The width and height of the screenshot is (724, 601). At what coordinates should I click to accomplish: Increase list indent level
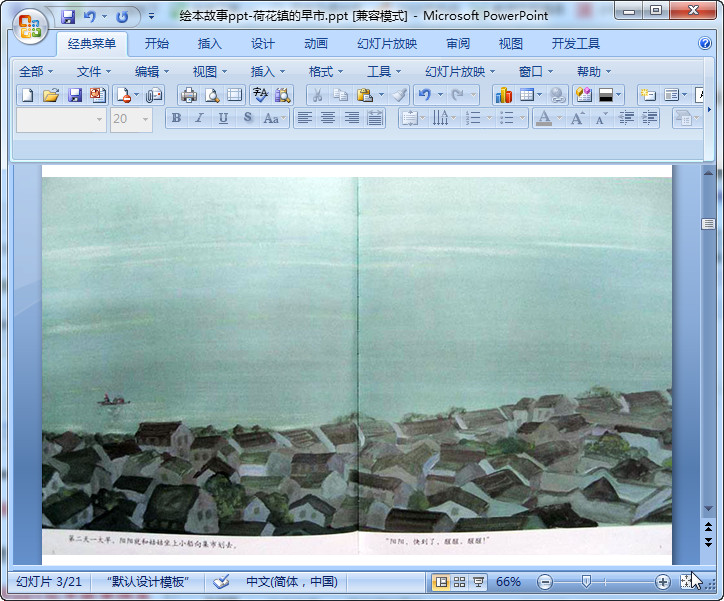(x=649, y=119)
